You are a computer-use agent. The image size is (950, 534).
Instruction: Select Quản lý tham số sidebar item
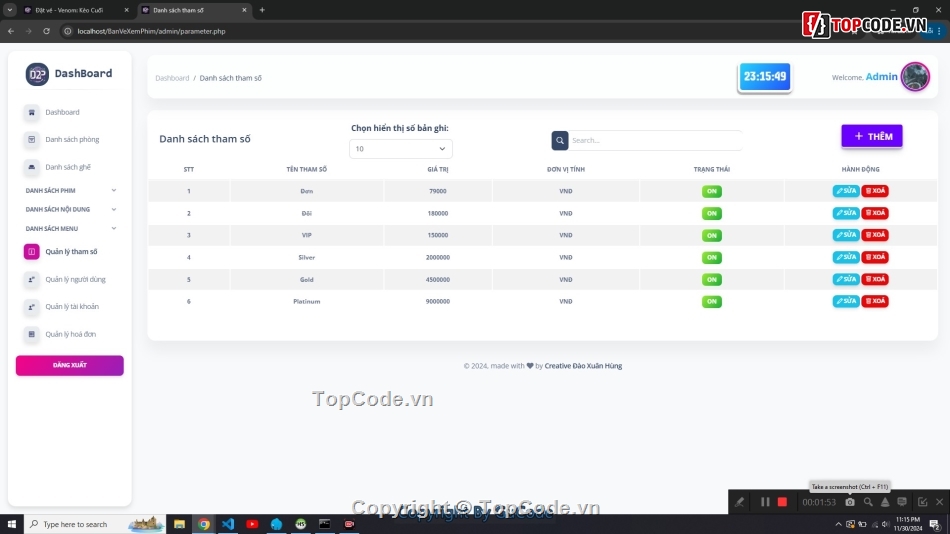(70, 252)
